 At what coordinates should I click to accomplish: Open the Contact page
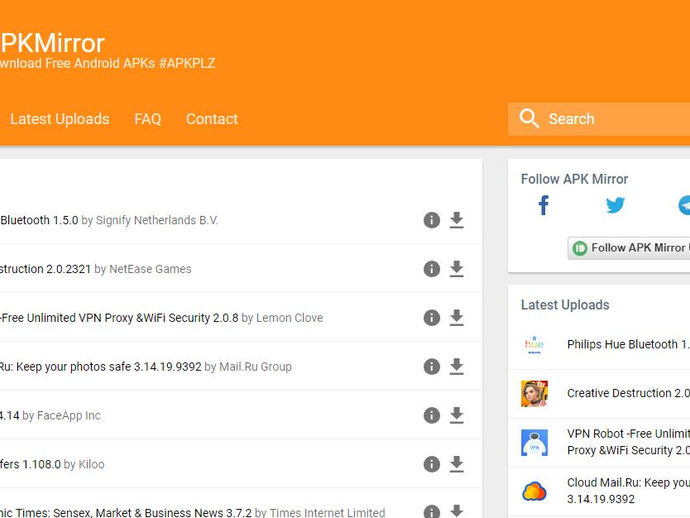coord(212,119)
